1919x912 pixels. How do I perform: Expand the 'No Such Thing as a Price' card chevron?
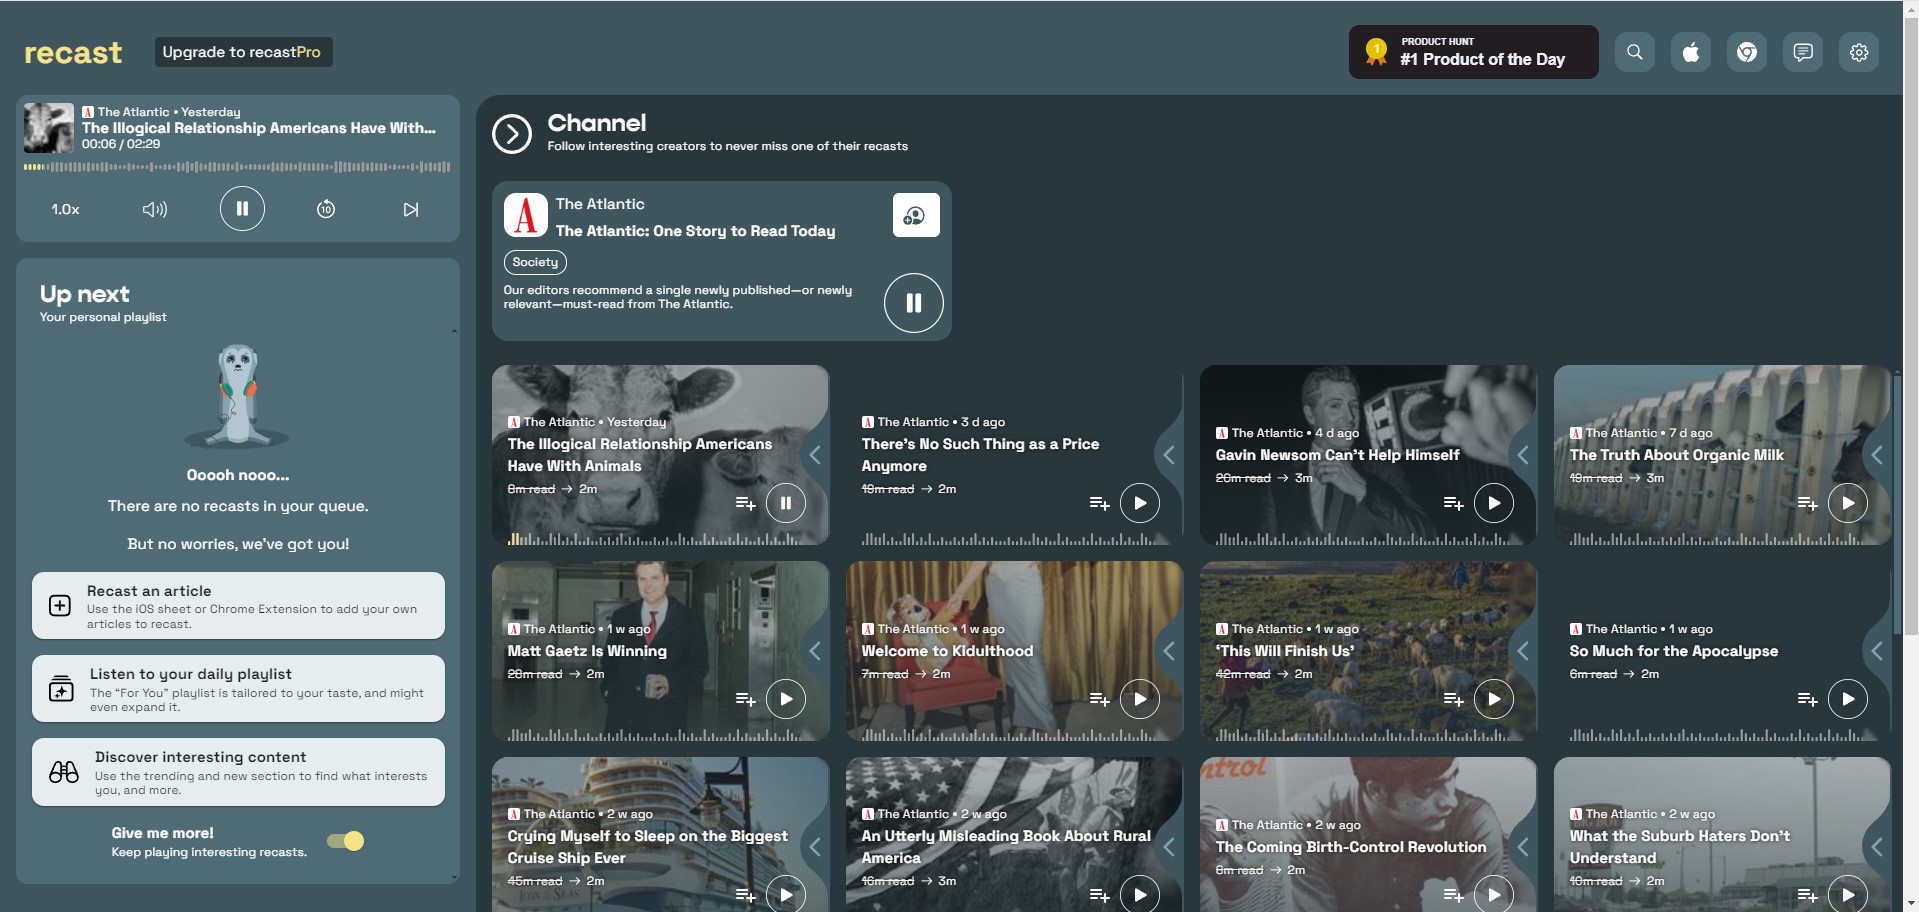pos(1170,455)
